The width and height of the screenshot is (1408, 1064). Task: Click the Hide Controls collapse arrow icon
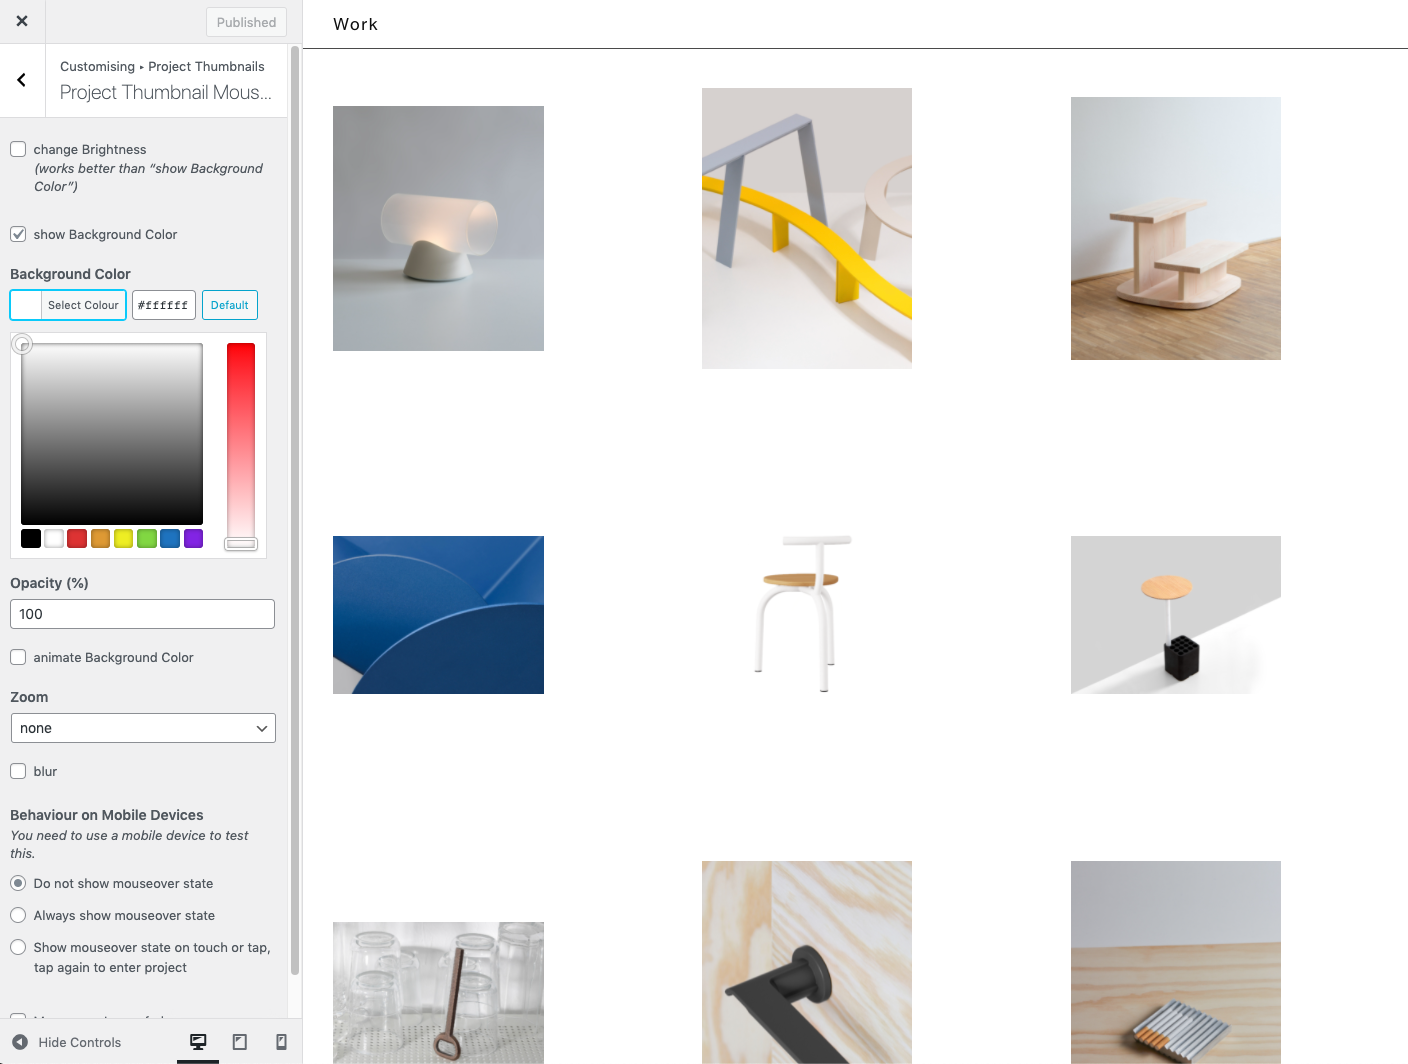[20, 1042]
